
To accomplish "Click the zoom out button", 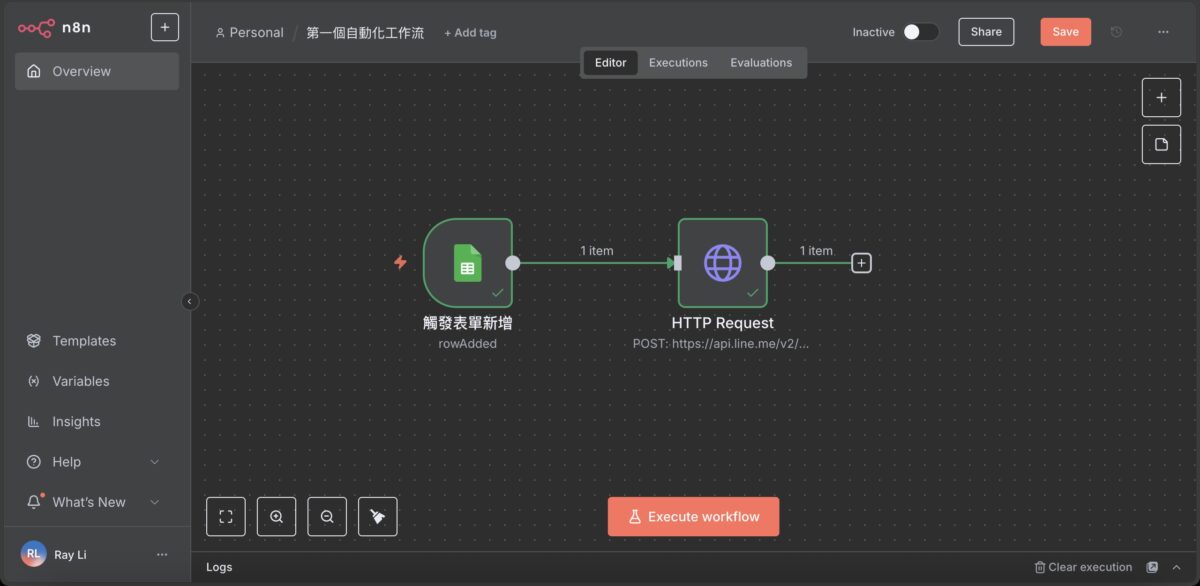I will click(x=327, y=517).
